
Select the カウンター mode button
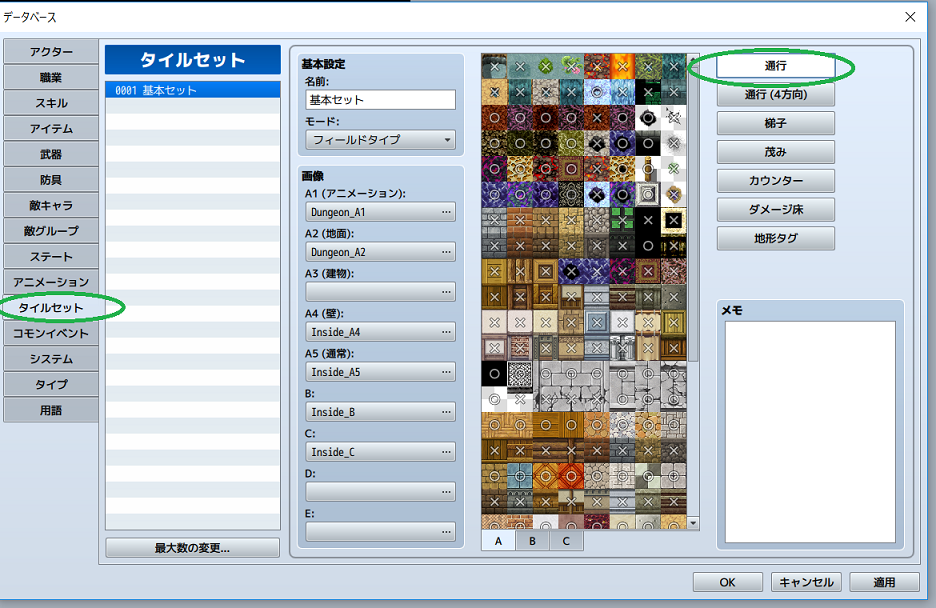(775, 180)
